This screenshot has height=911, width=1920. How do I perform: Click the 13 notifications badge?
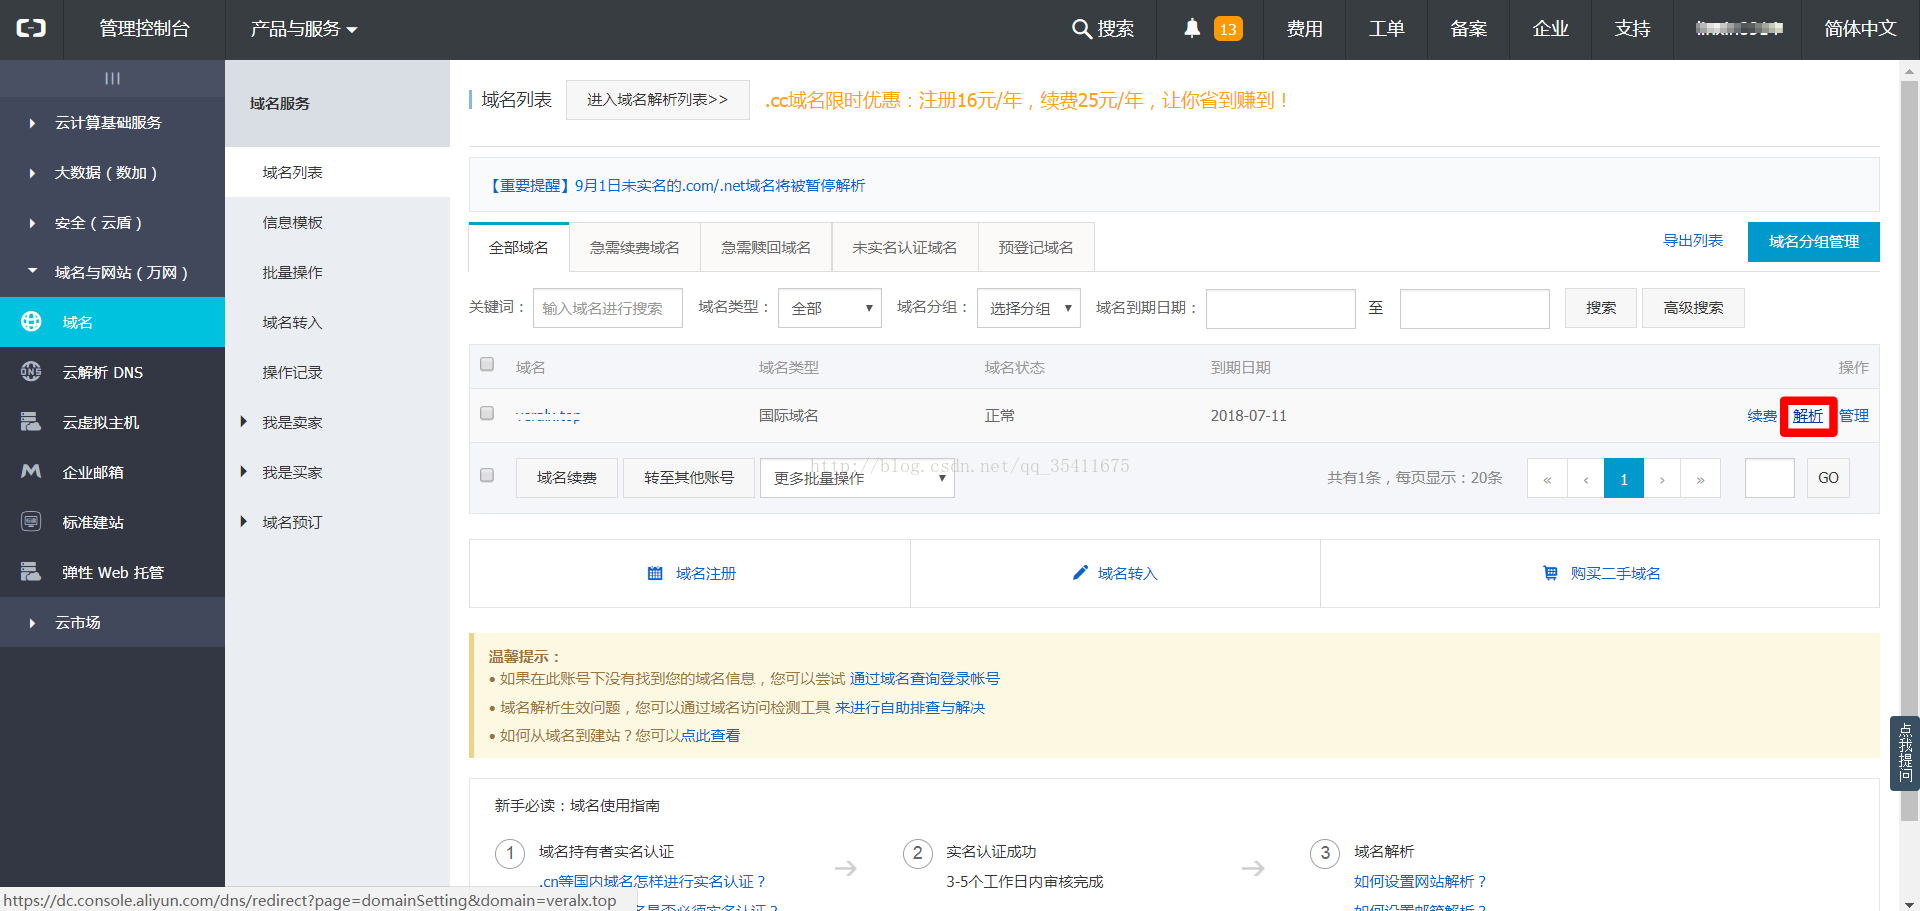point(1228,29)
